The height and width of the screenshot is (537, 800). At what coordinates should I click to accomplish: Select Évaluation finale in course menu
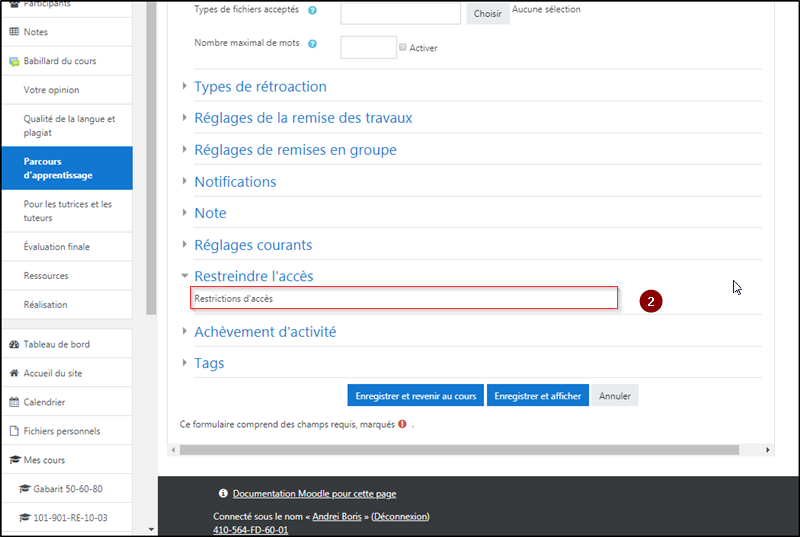[57, 247]
